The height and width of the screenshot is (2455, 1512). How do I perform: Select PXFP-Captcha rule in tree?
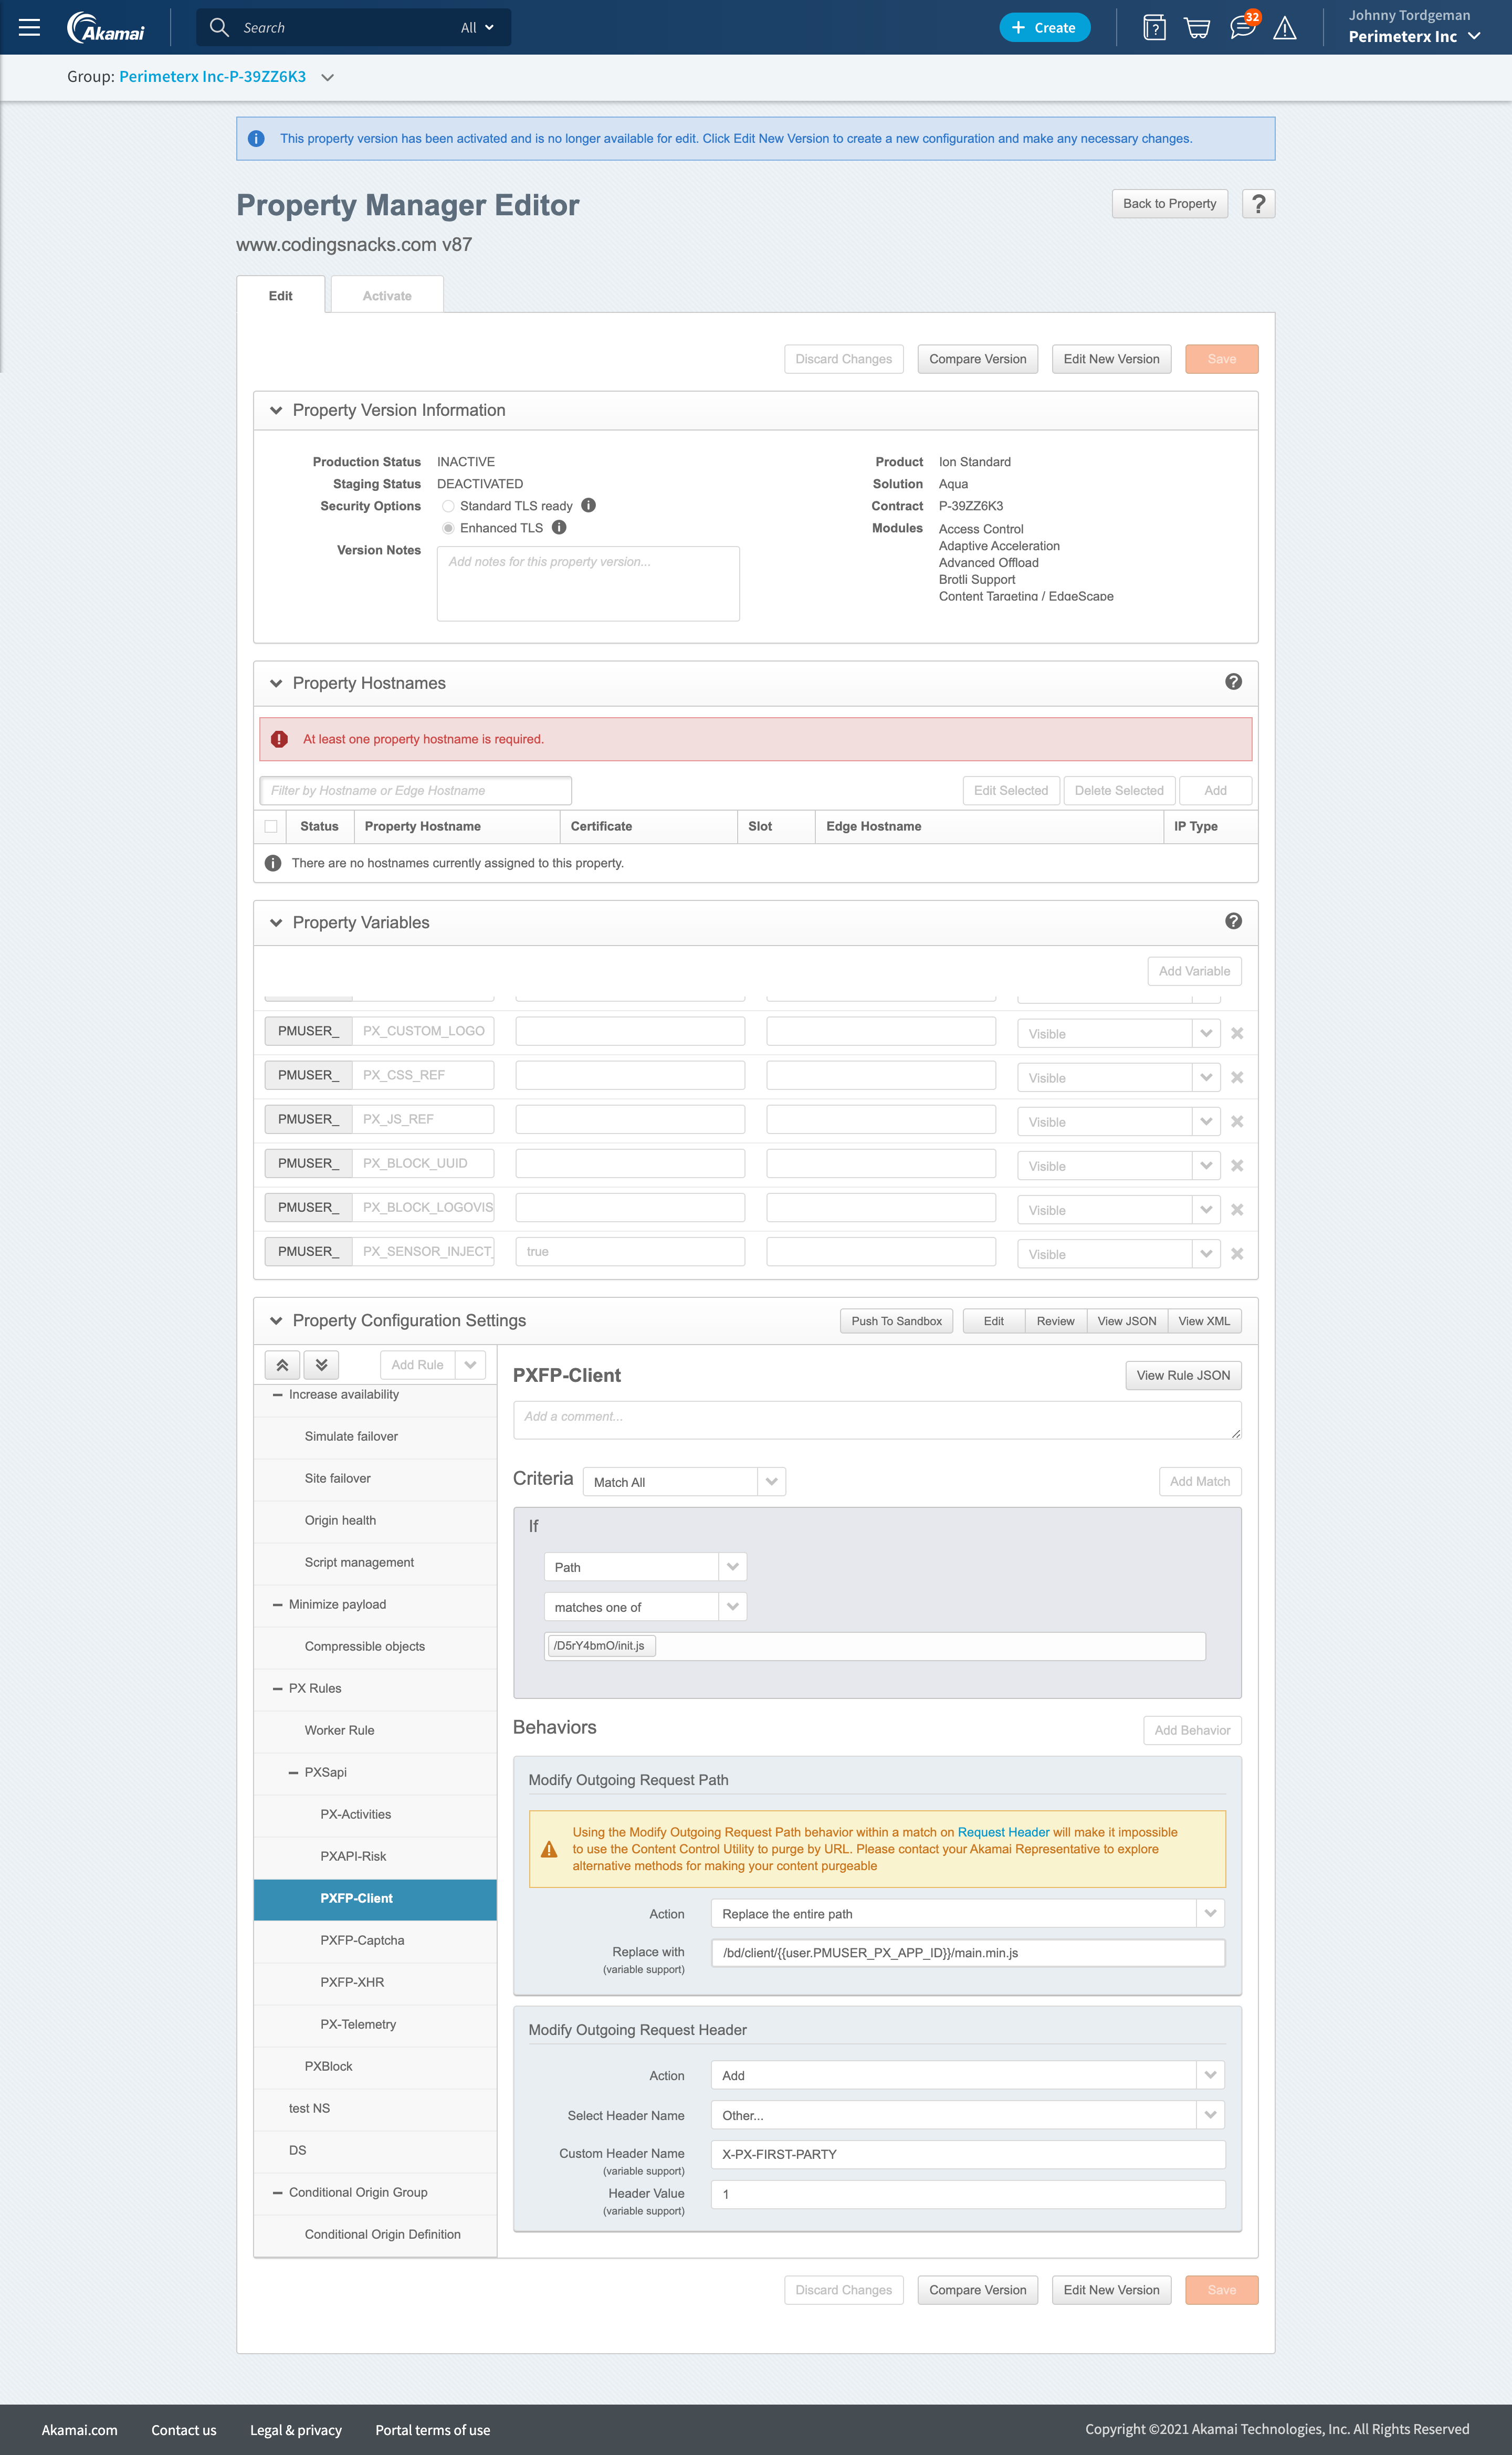click(362, 1940)
